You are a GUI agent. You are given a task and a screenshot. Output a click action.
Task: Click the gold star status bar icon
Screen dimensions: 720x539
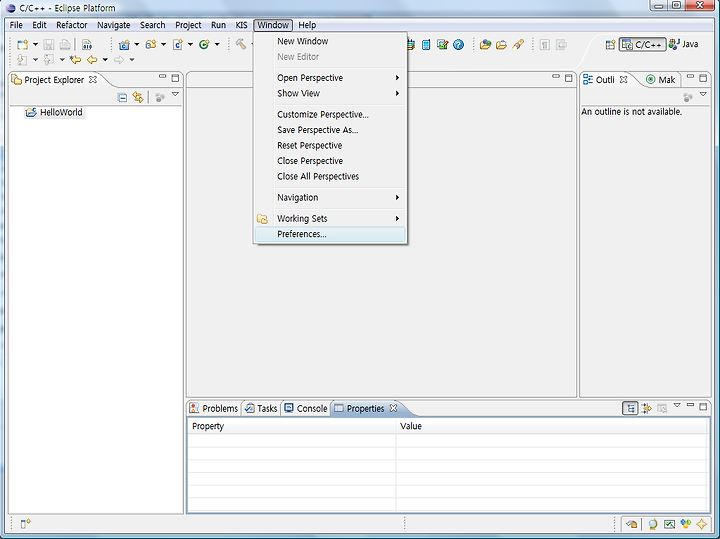(x=702, y=524)
